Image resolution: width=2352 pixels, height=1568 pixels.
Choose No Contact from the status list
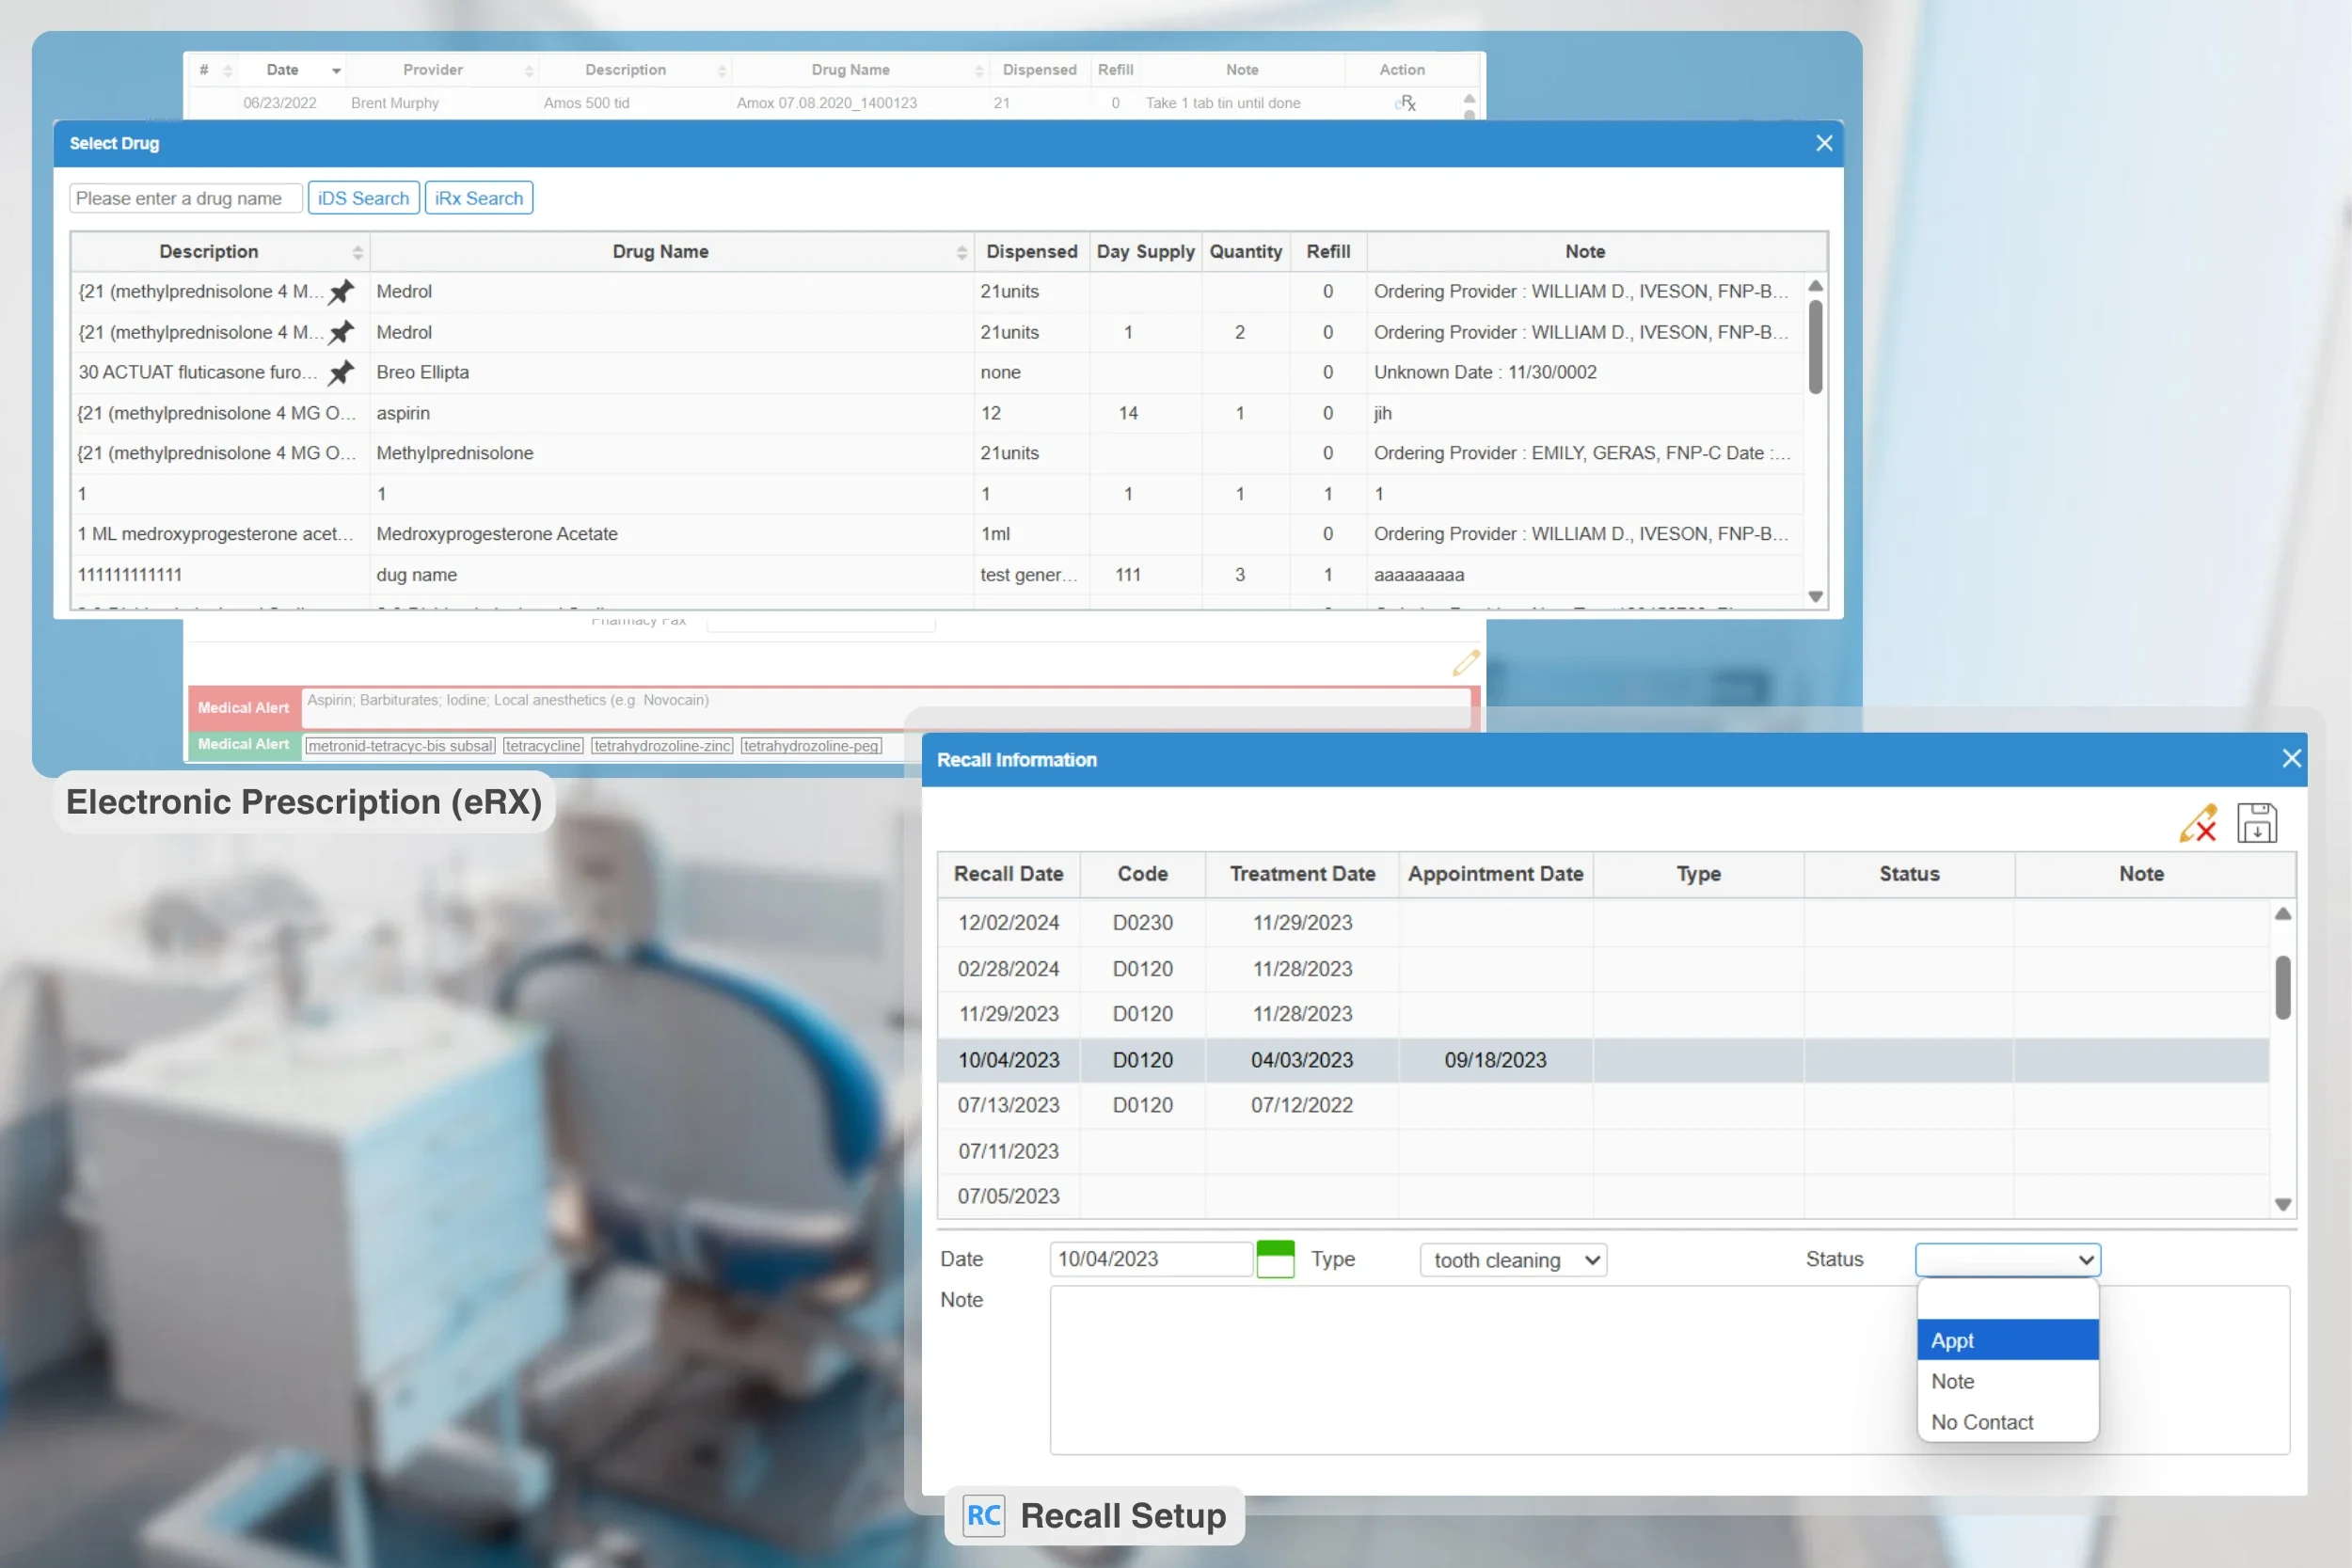[x=1982, y=1421]
